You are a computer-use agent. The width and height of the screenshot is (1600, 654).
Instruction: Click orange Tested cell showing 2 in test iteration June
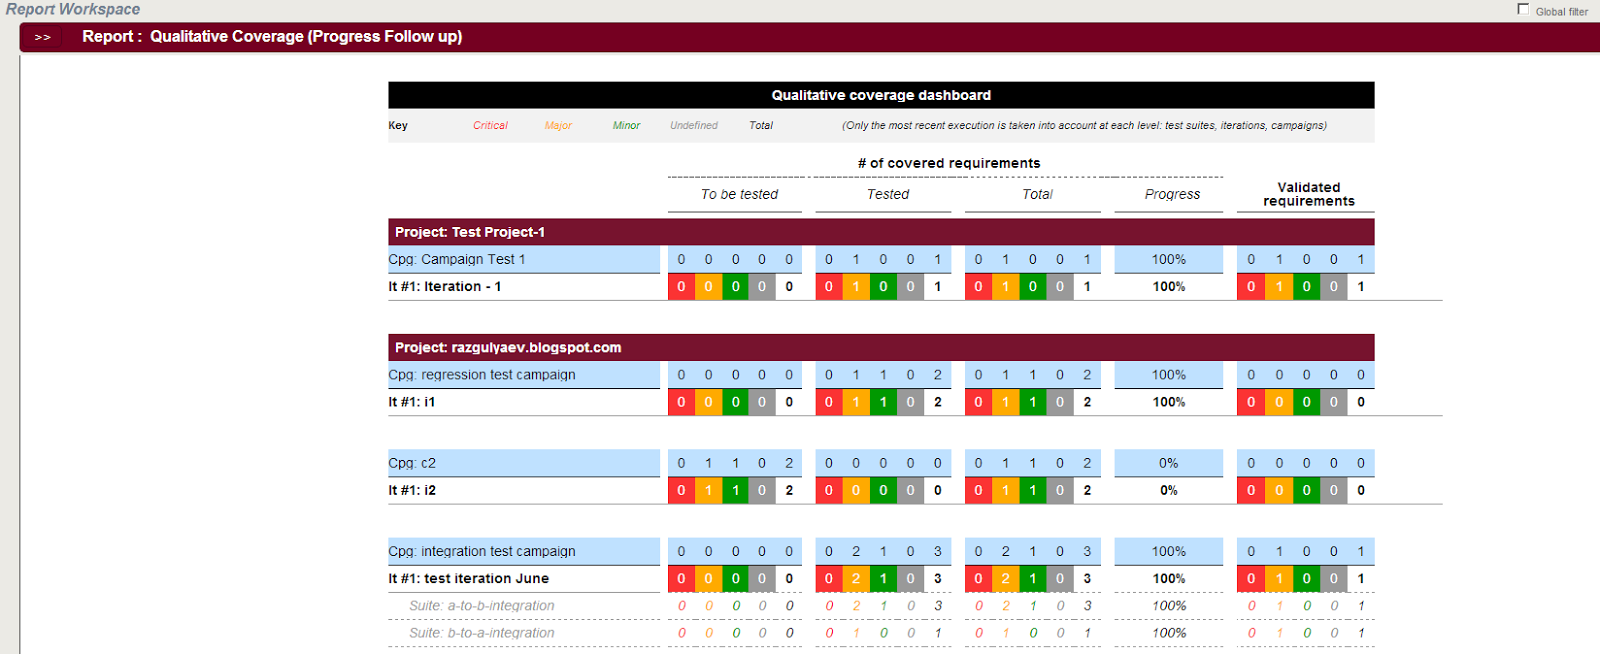point(856,578)
